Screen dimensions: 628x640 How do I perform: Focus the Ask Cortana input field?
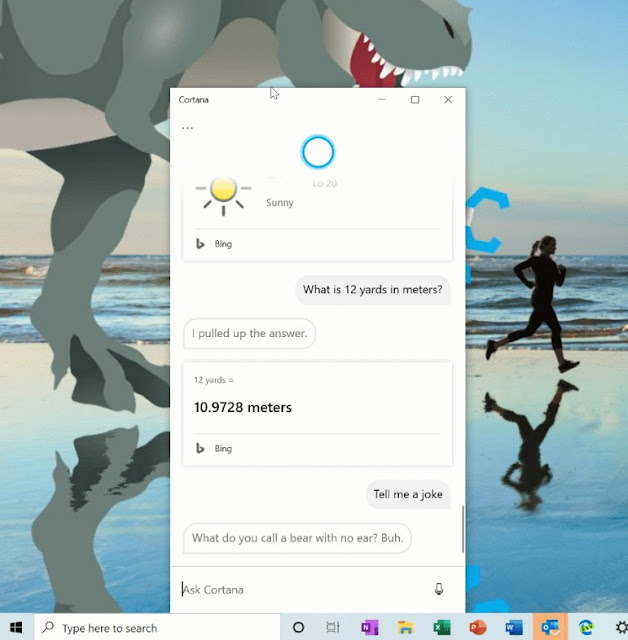[302, 589]
